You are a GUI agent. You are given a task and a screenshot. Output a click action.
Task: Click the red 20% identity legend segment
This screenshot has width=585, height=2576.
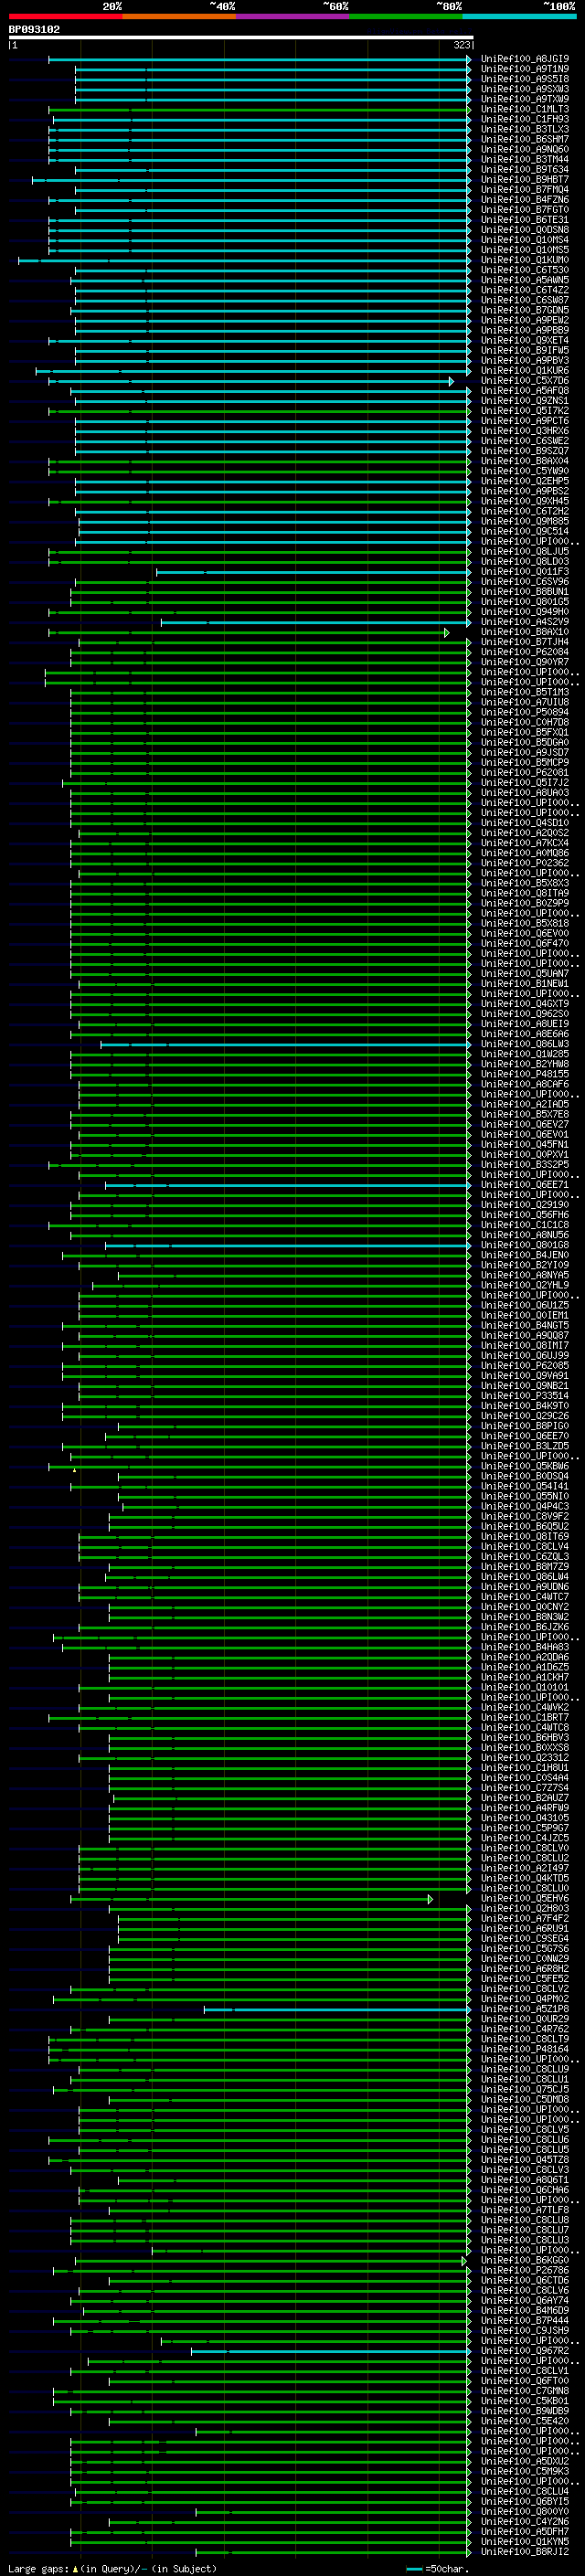click(65, 16)
